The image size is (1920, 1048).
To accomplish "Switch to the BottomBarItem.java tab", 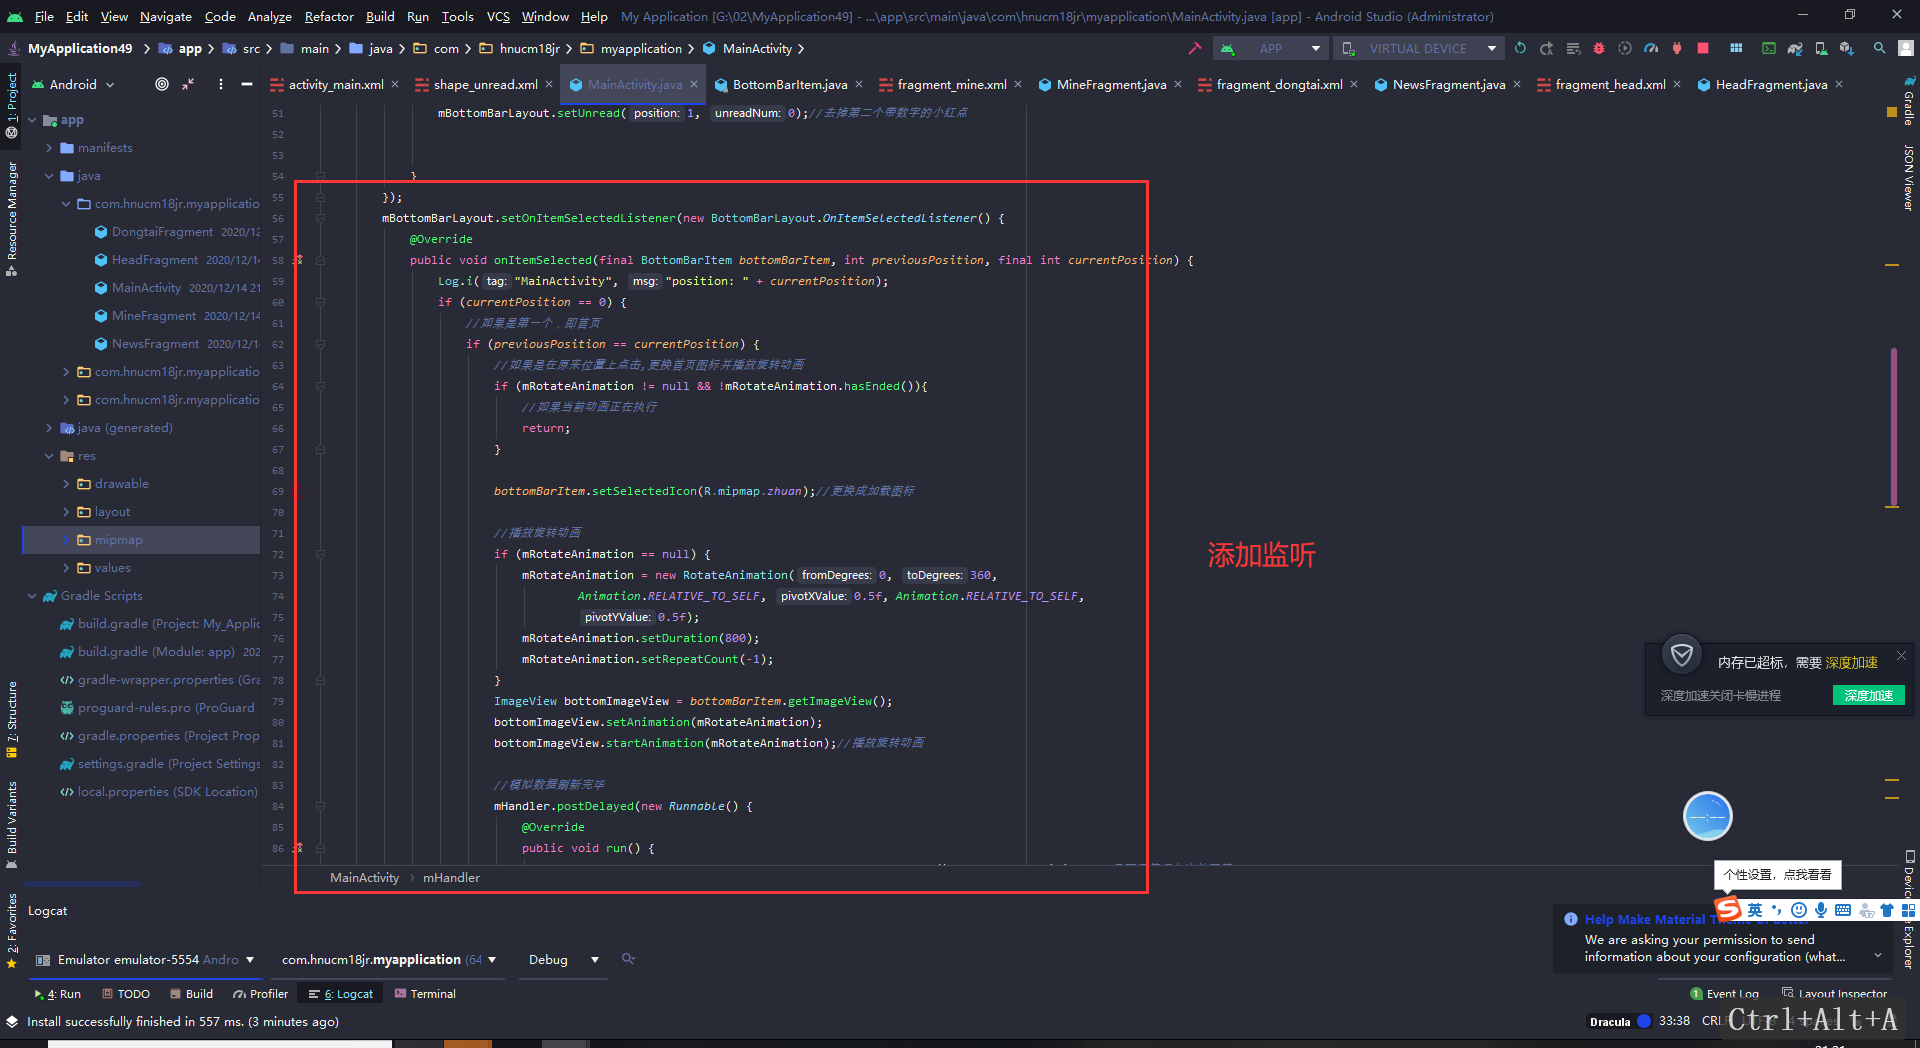I will tap(789, 85).
